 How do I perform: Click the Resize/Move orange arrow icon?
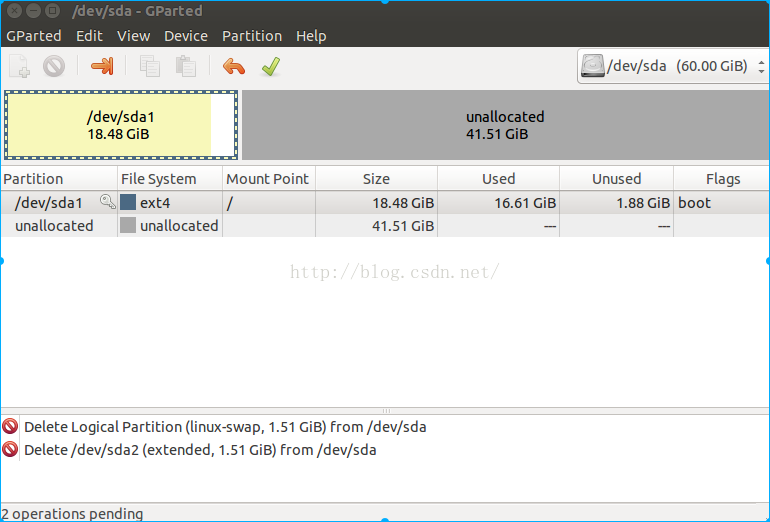pyautogui.click(x=102, y=66)
